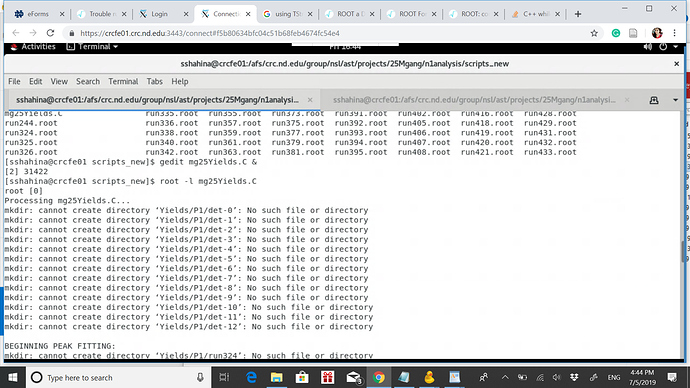The width and height of the screenshot is (690, 388).
Task: Open Microsoft Edge from taskbar
Action: (251, 377)
